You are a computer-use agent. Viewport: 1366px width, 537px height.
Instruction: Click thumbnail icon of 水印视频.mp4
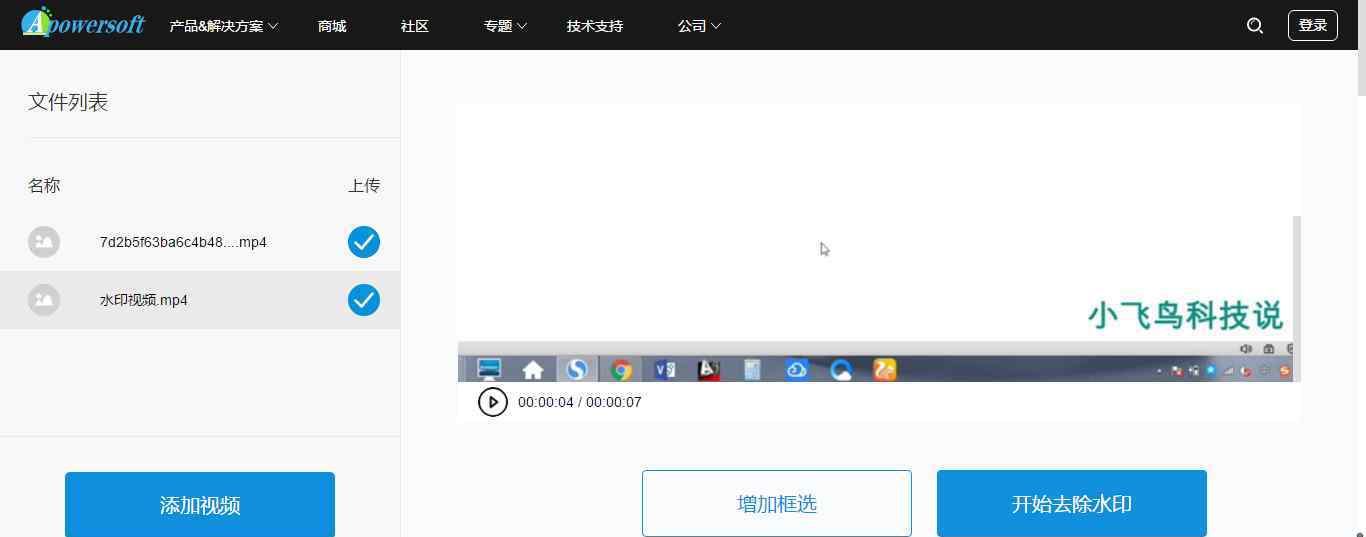pyautogui.click(x=44, y=300)
